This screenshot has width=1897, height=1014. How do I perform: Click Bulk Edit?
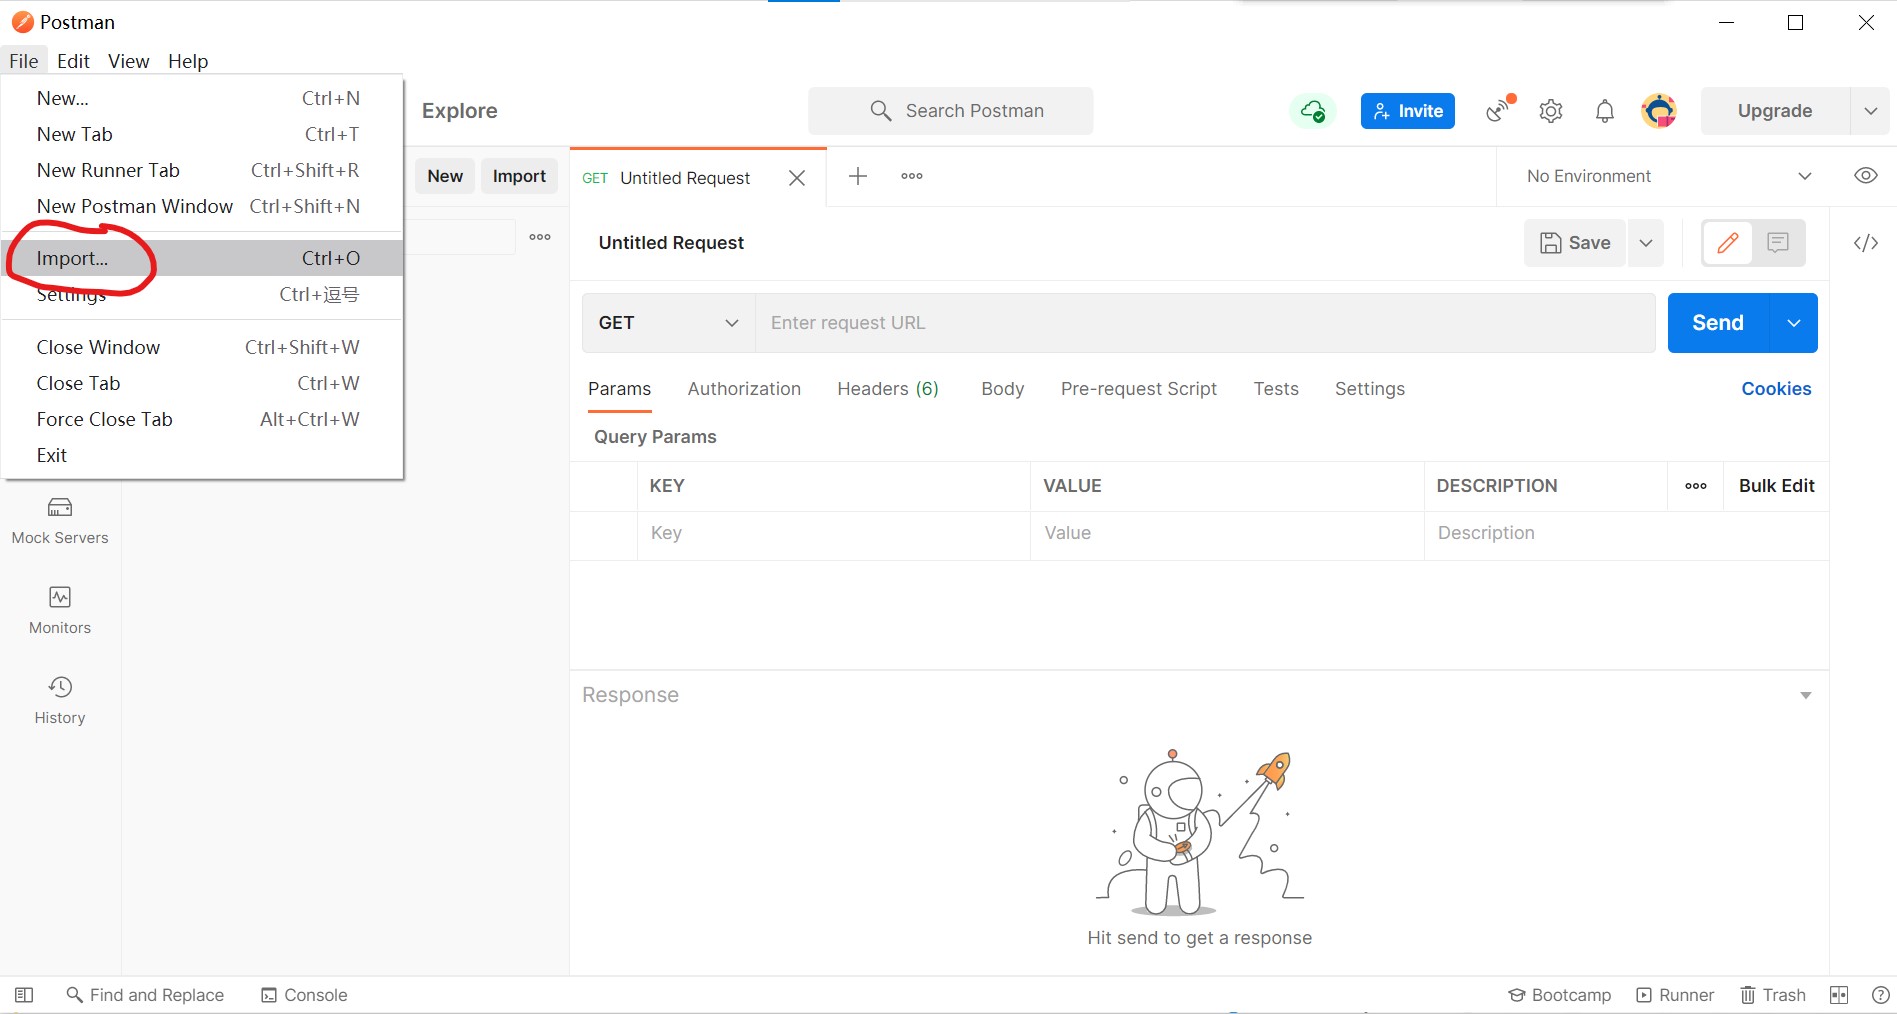click(x=1776, y=486)
